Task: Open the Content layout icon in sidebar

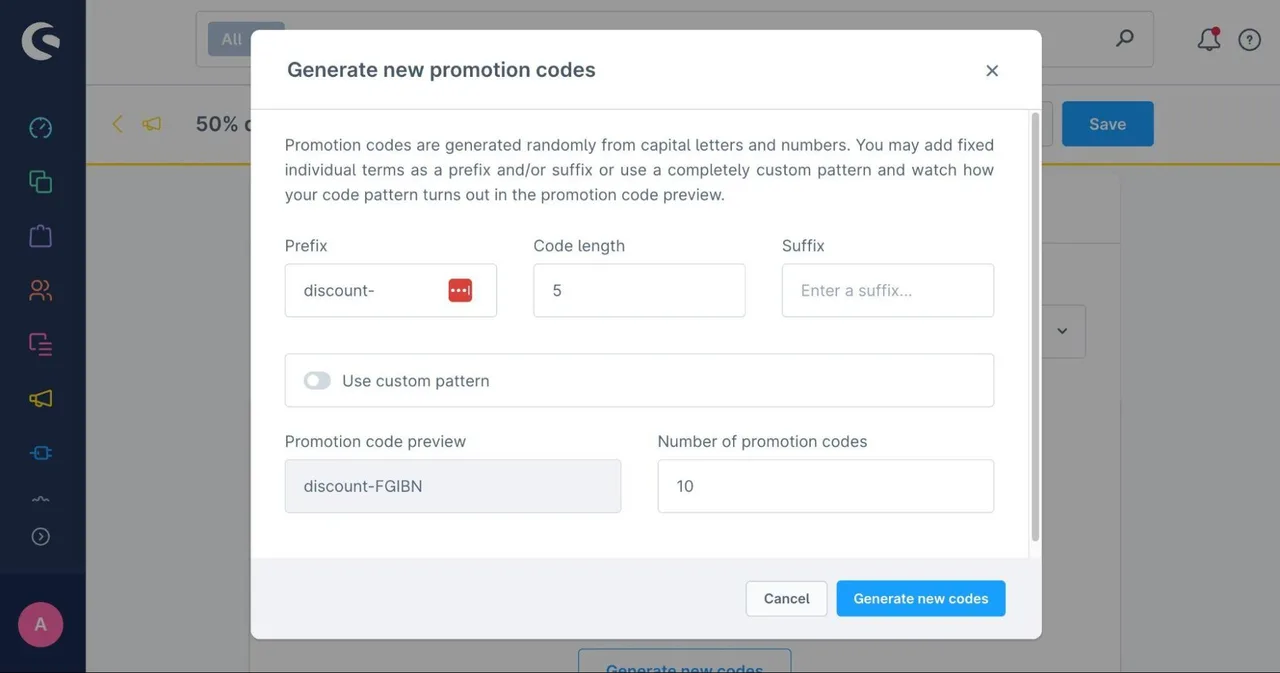Action: 40,344
